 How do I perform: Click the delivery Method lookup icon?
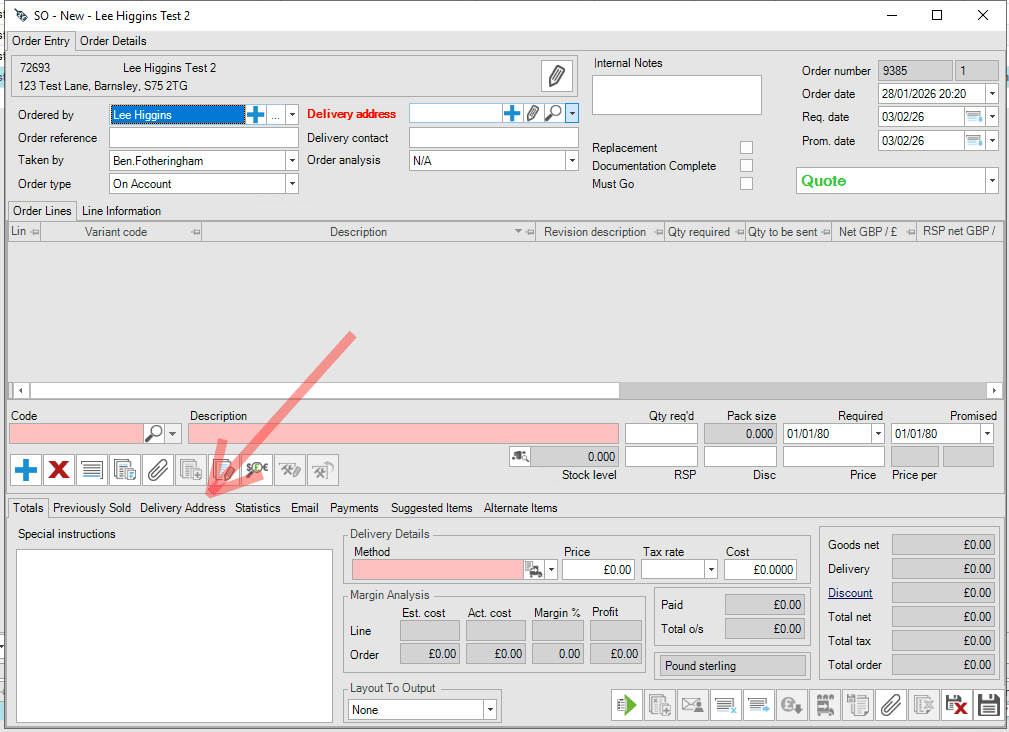(x=533, y=569)
